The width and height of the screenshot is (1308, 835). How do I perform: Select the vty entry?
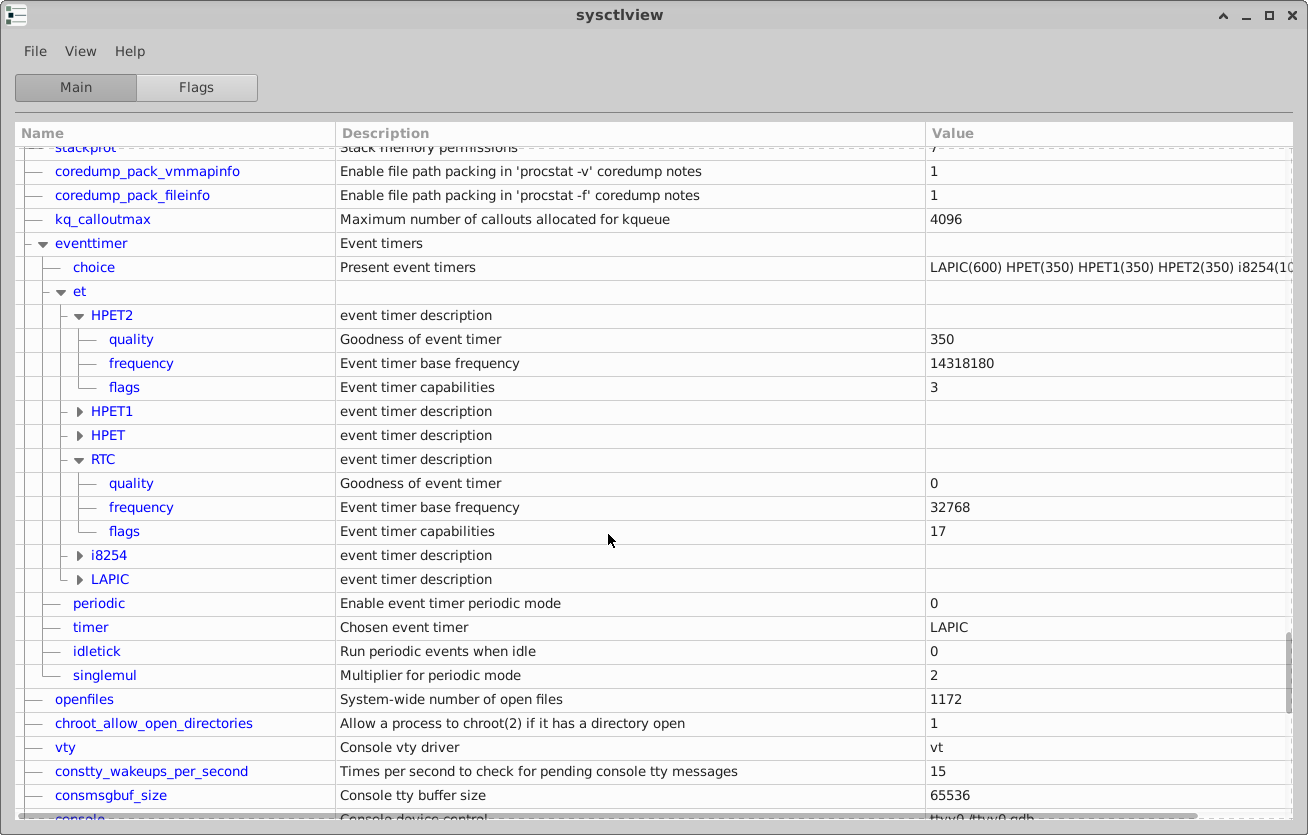point(65,748)
